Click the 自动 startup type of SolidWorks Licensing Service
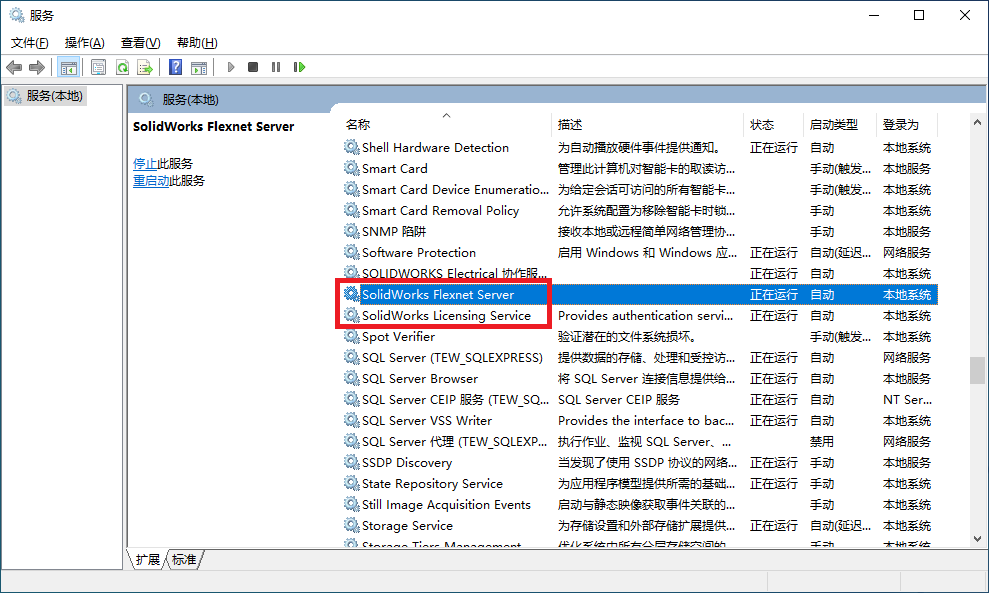 (822, 315)
